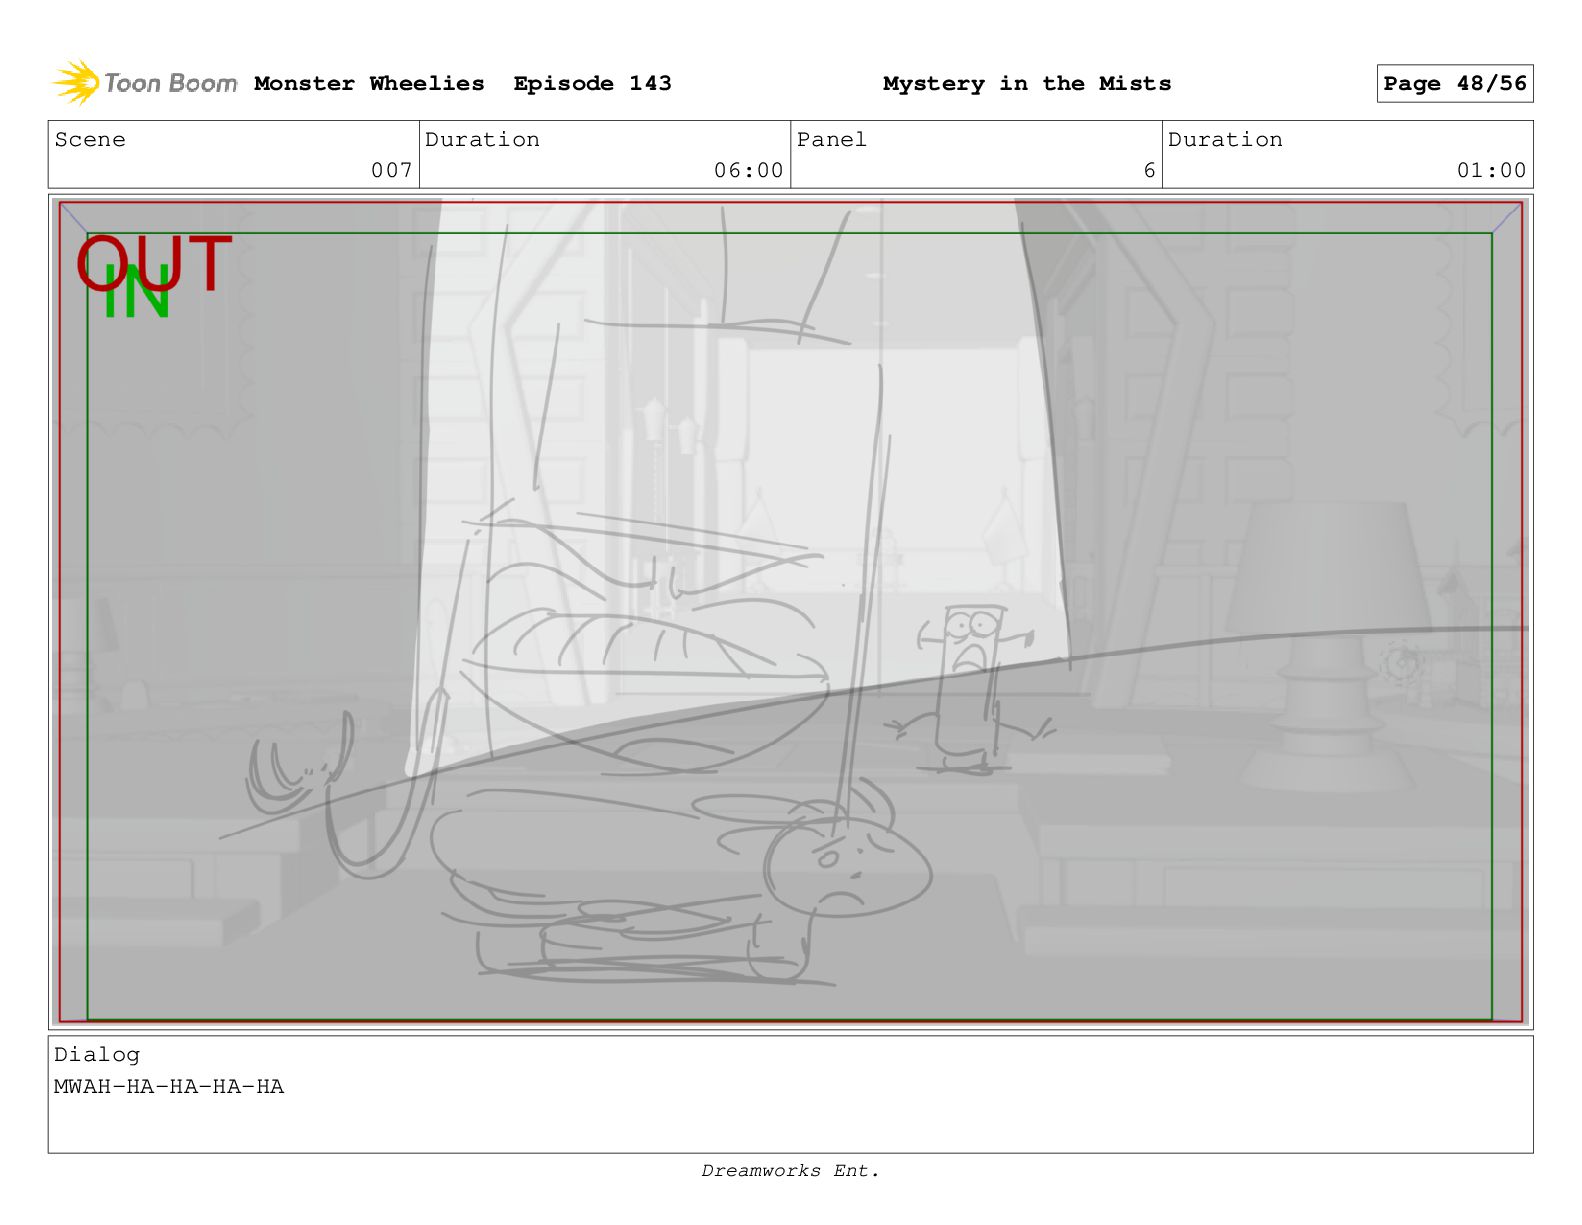Click the 'Dialog' field label

[97, 1055]
